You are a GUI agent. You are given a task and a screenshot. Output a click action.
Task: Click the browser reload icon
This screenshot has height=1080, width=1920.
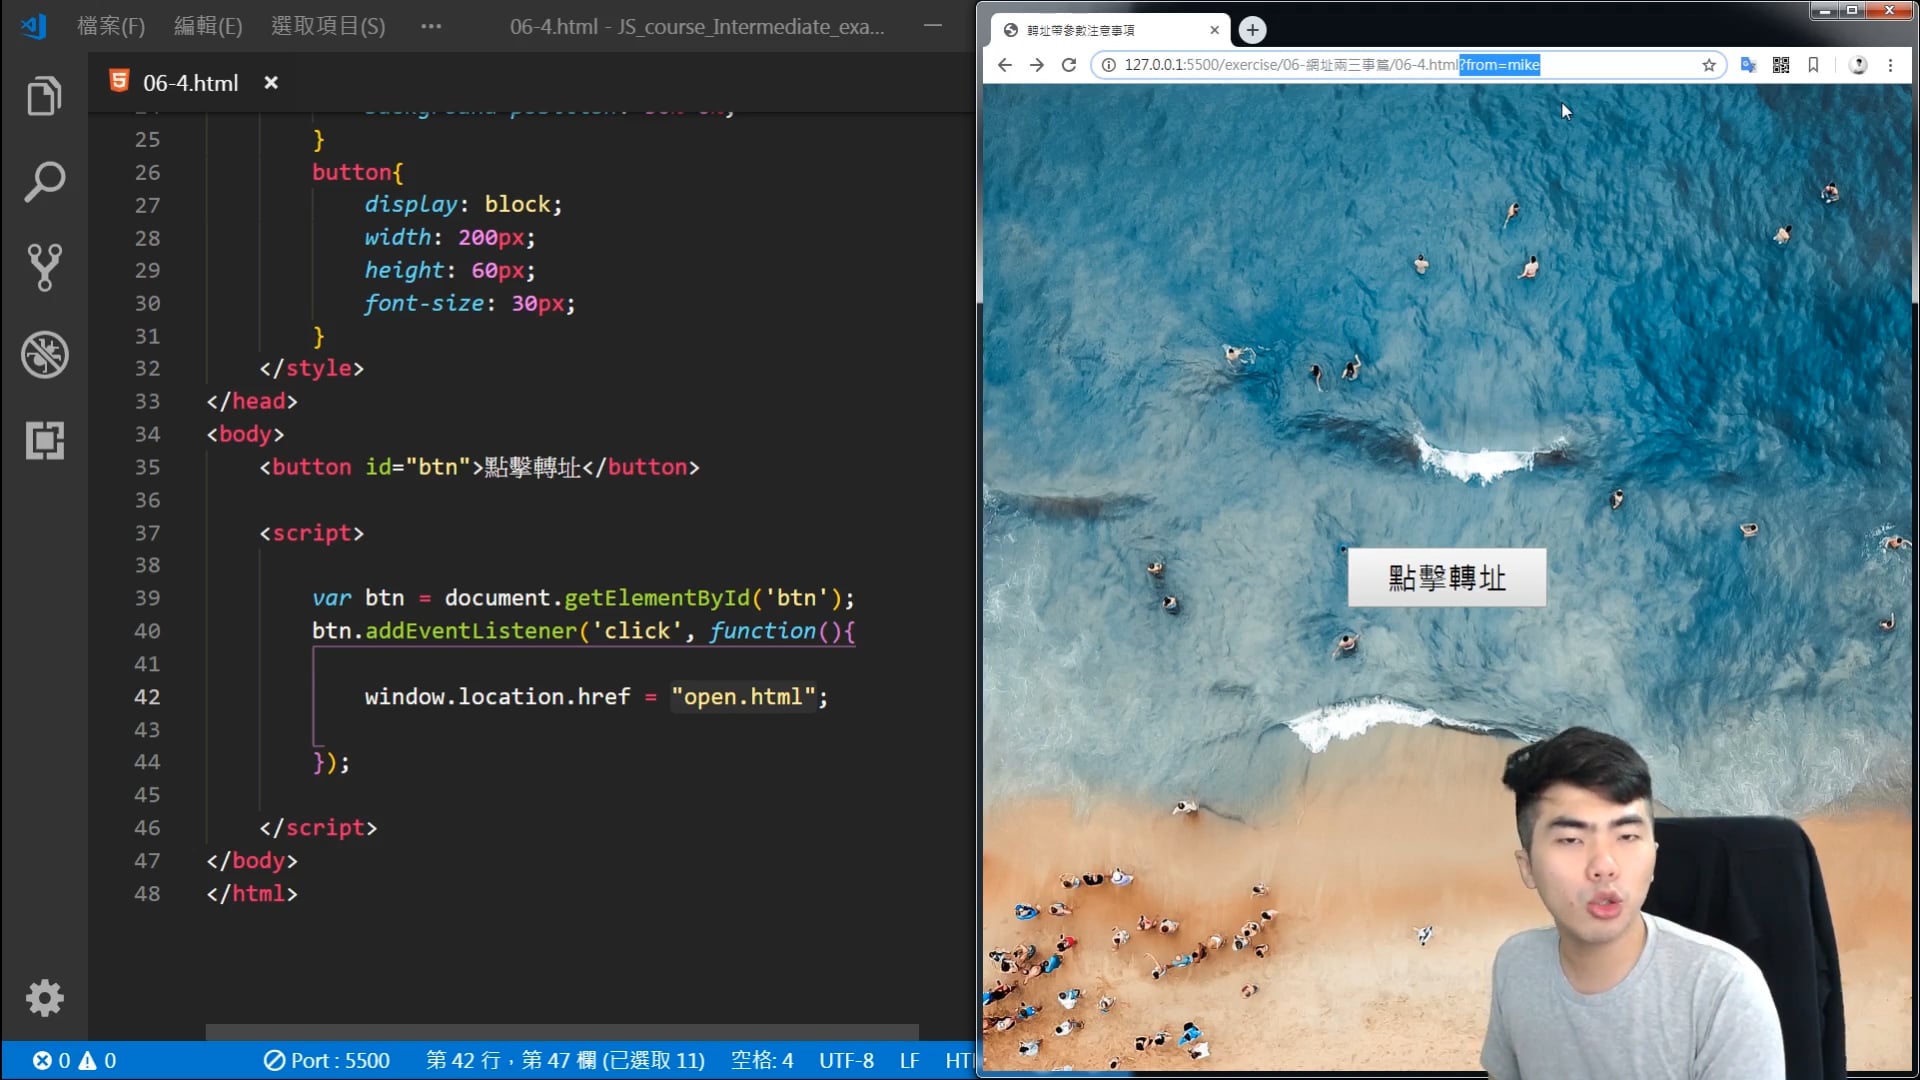click(1068, 65)
